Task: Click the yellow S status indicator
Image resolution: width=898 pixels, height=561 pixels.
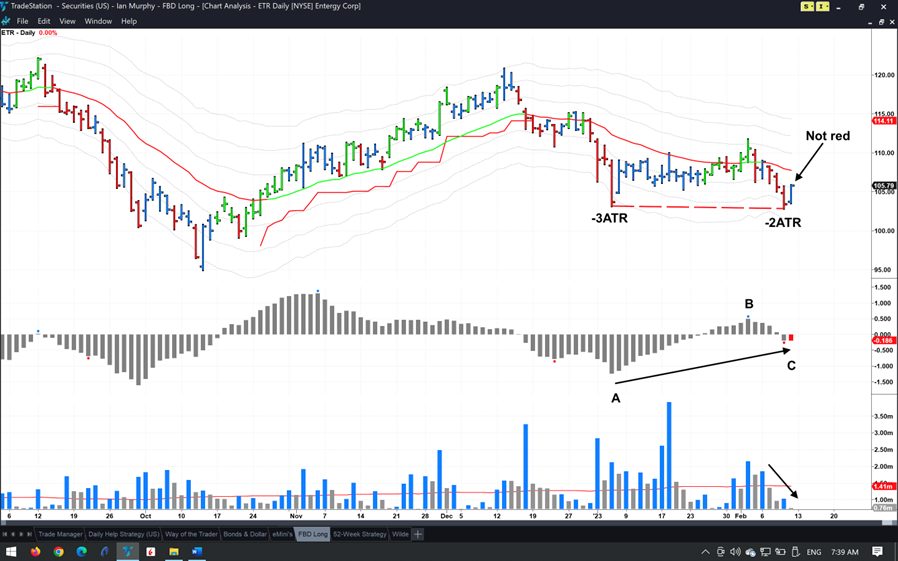Action: pos(807,7)
